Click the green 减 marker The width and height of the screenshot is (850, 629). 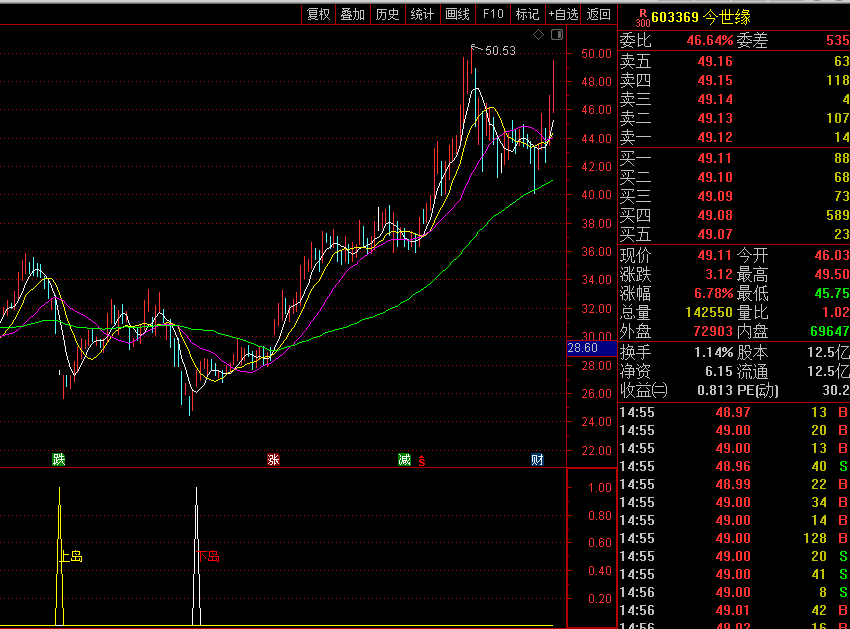point(404,460)
